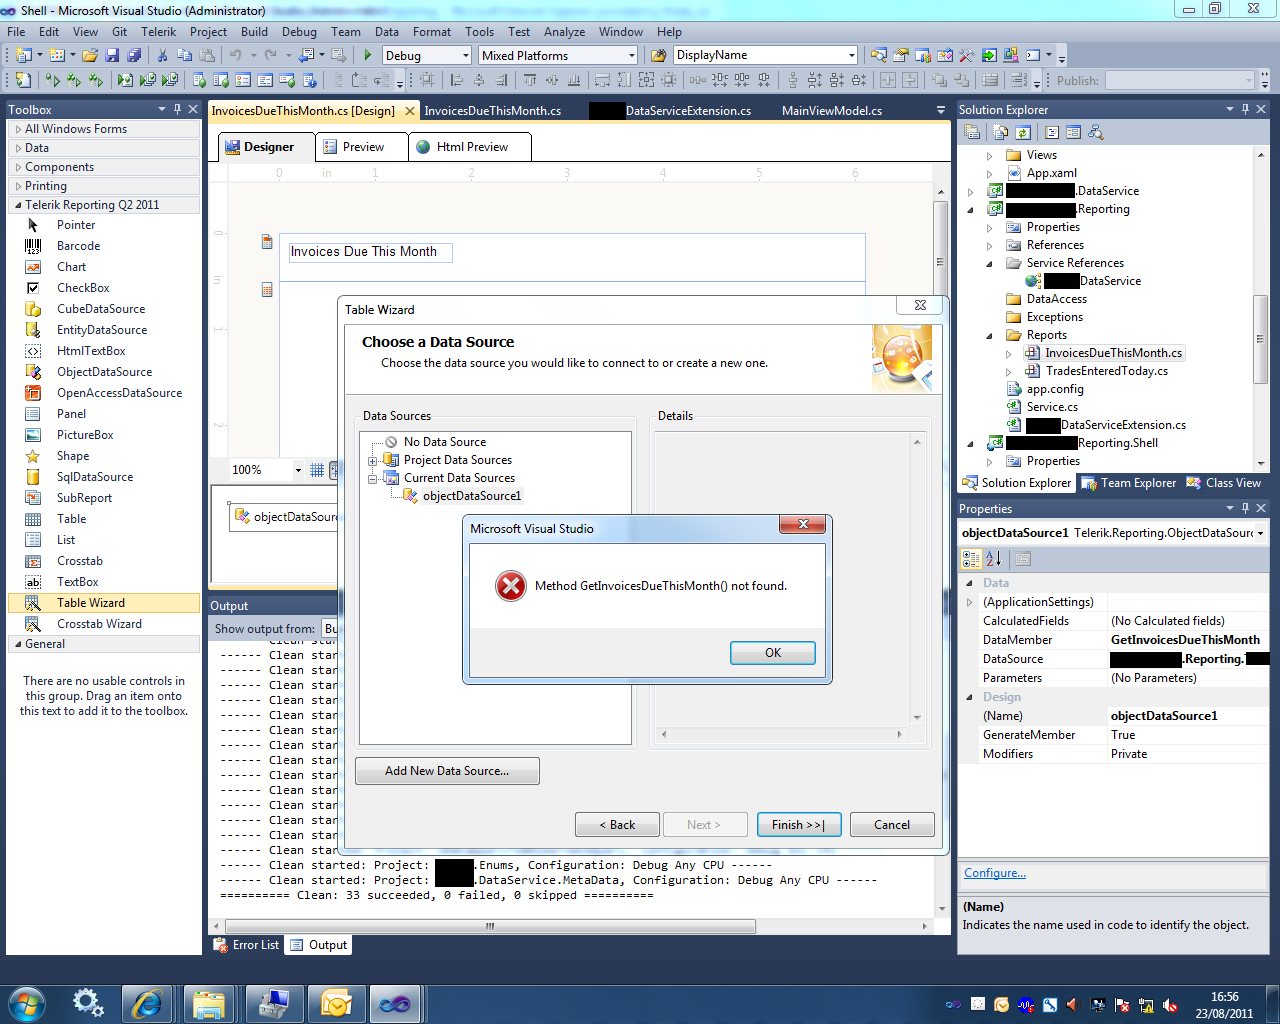Select the Invoices Due This Month text box
1280x1024 pixels.
click(370, 253)
